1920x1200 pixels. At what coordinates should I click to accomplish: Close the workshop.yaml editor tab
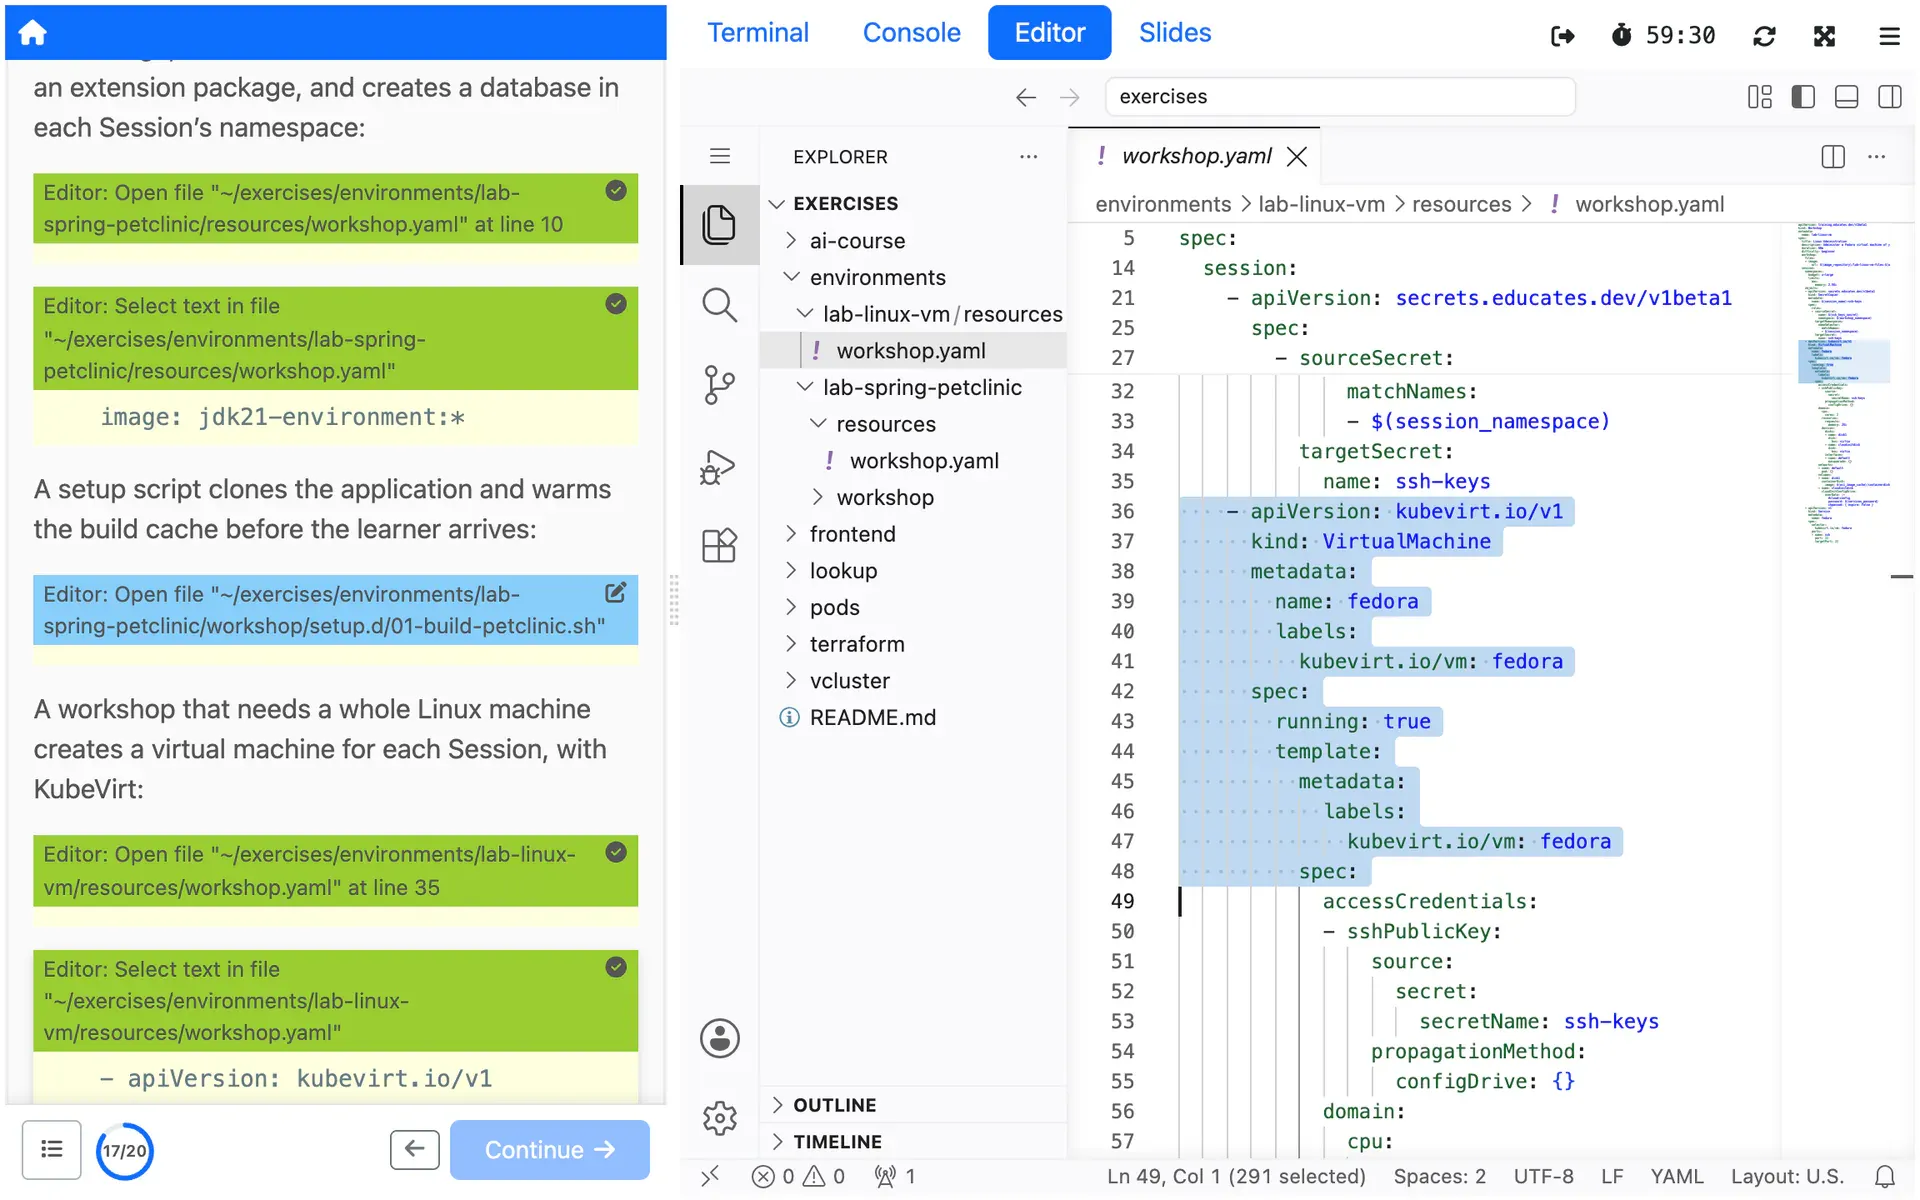click(x=1297, y=157)
